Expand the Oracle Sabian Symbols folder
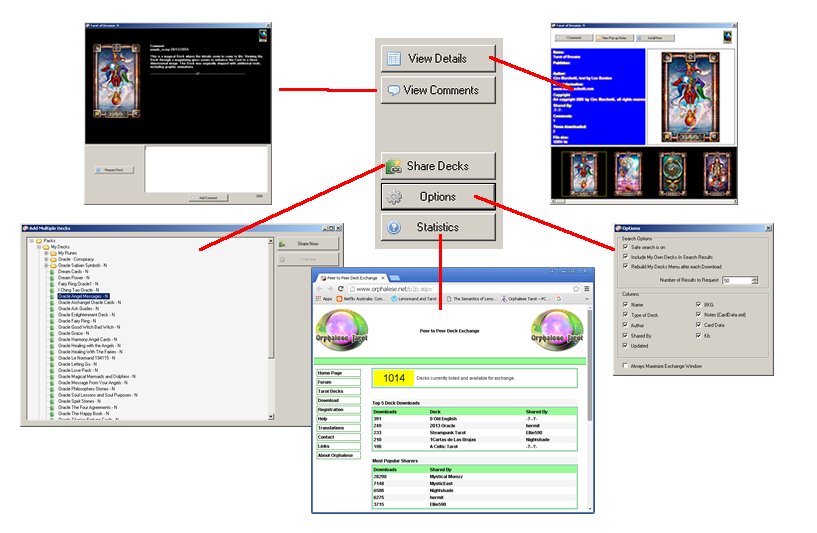 point(46,265)
